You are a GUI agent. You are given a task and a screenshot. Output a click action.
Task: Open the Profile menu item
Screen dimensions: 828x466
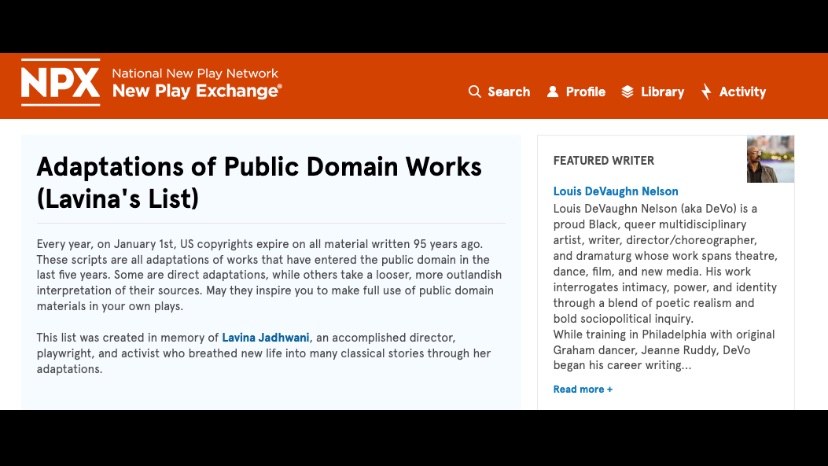[x=576, y=92]
